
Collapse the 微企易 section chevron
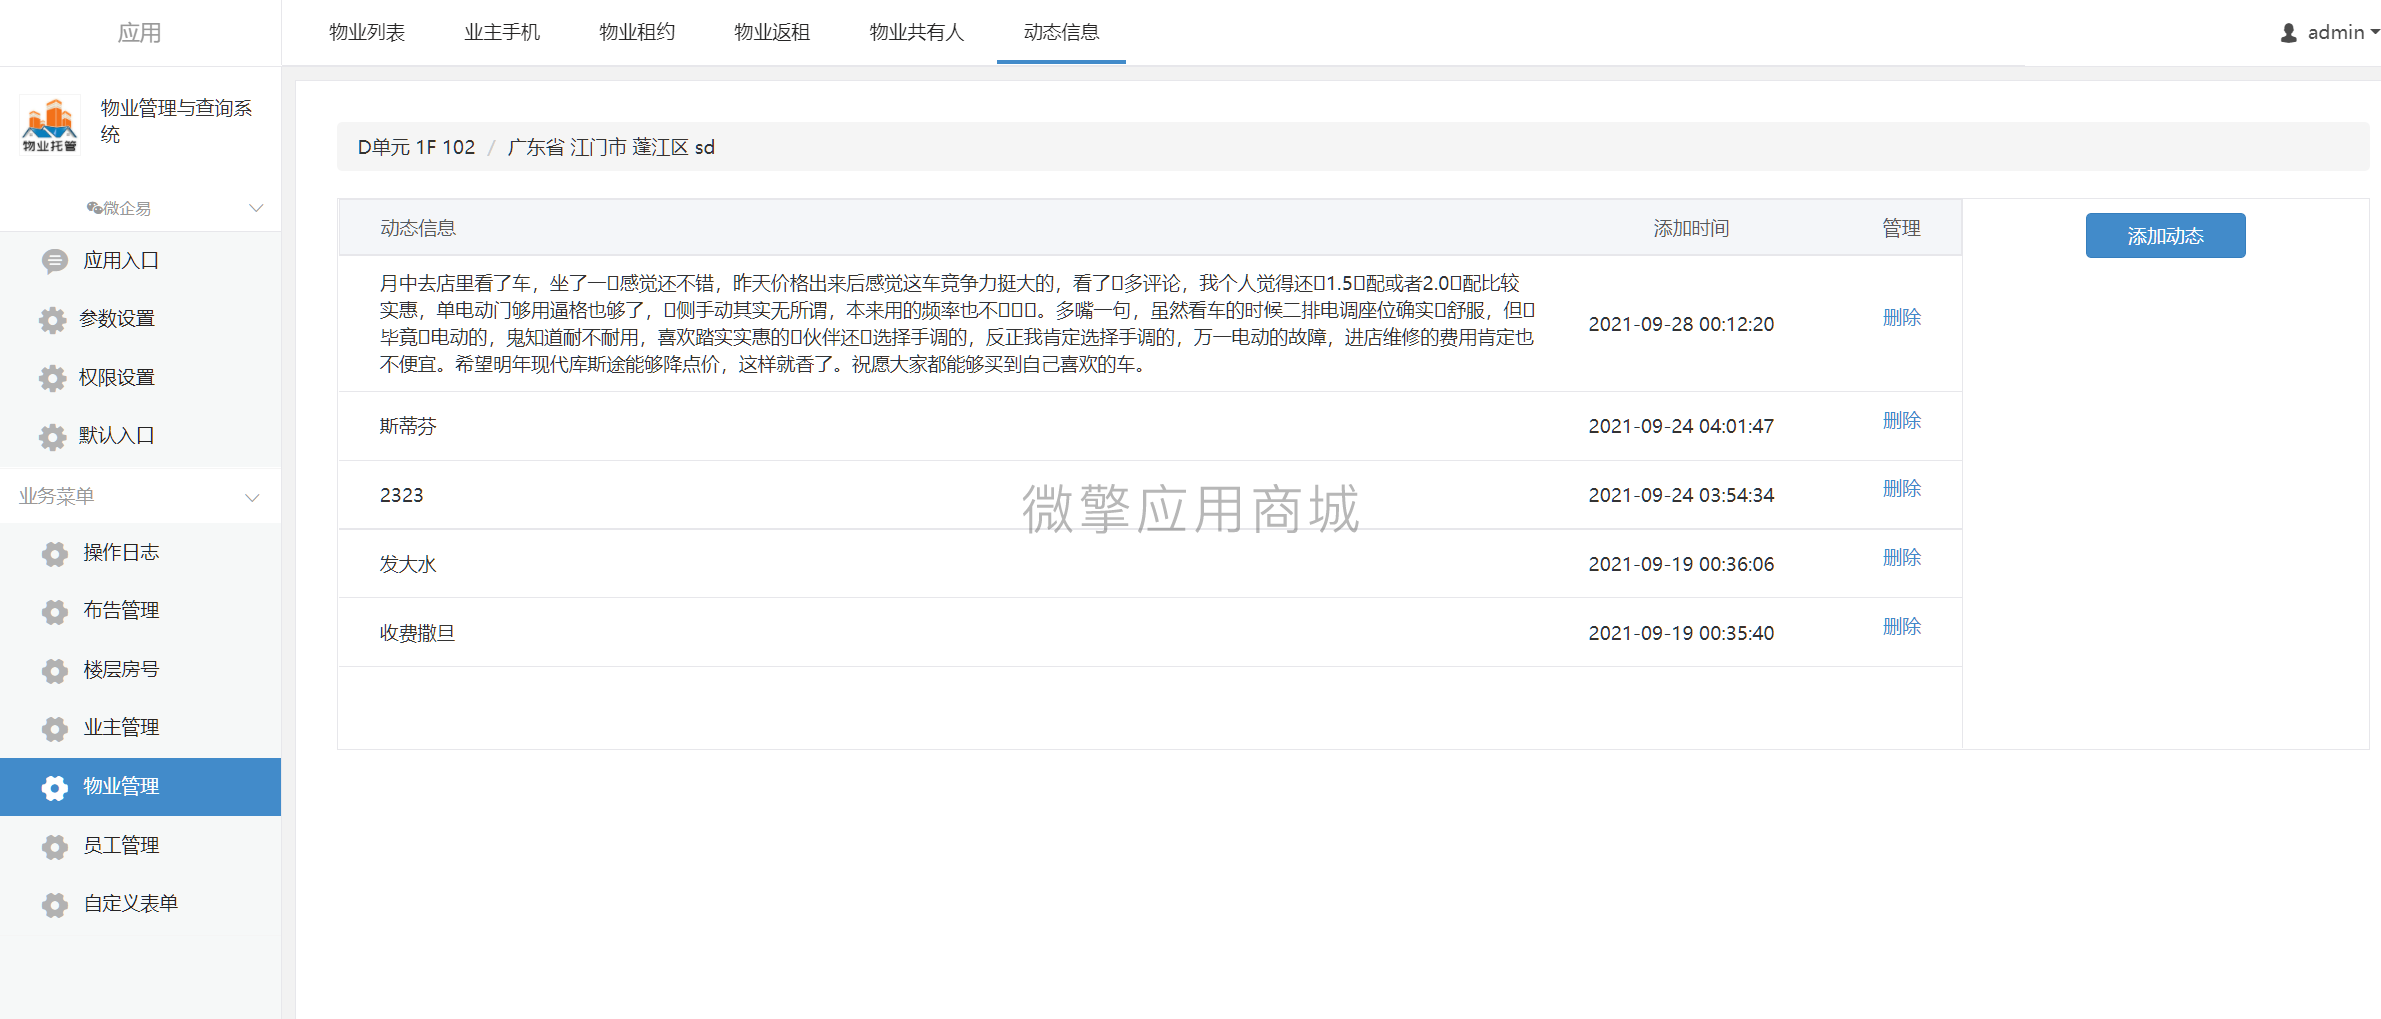coord(256,208)
